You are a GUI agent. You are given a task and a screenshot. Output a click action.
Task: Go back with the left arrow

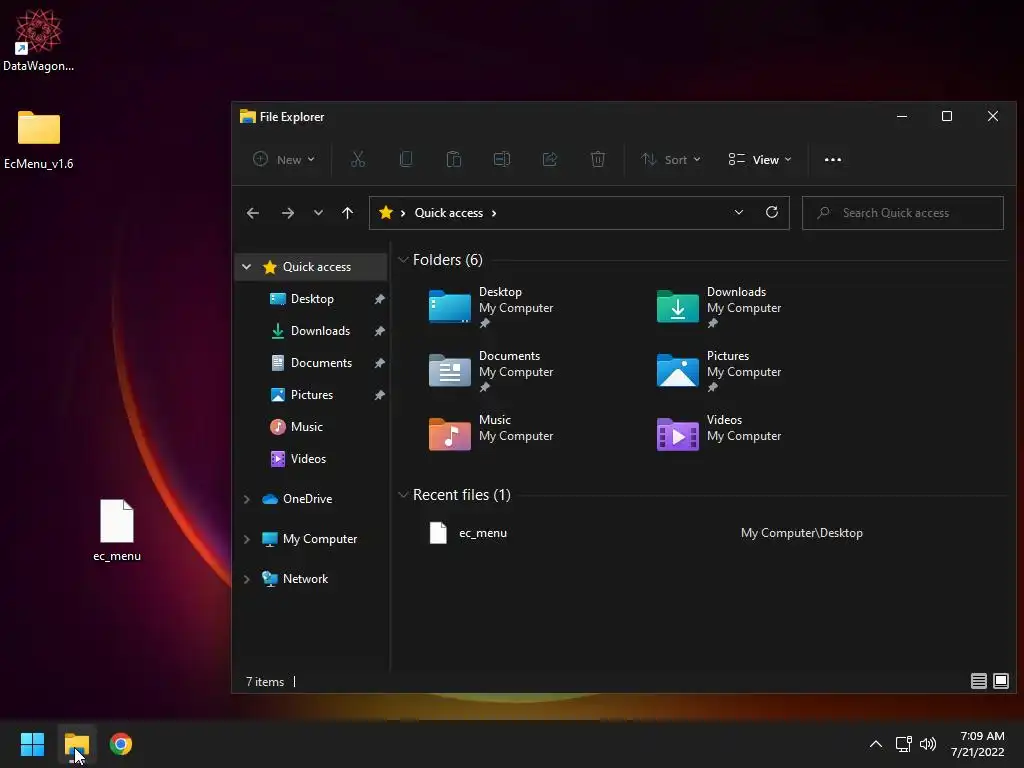click(x=253, y=213)
